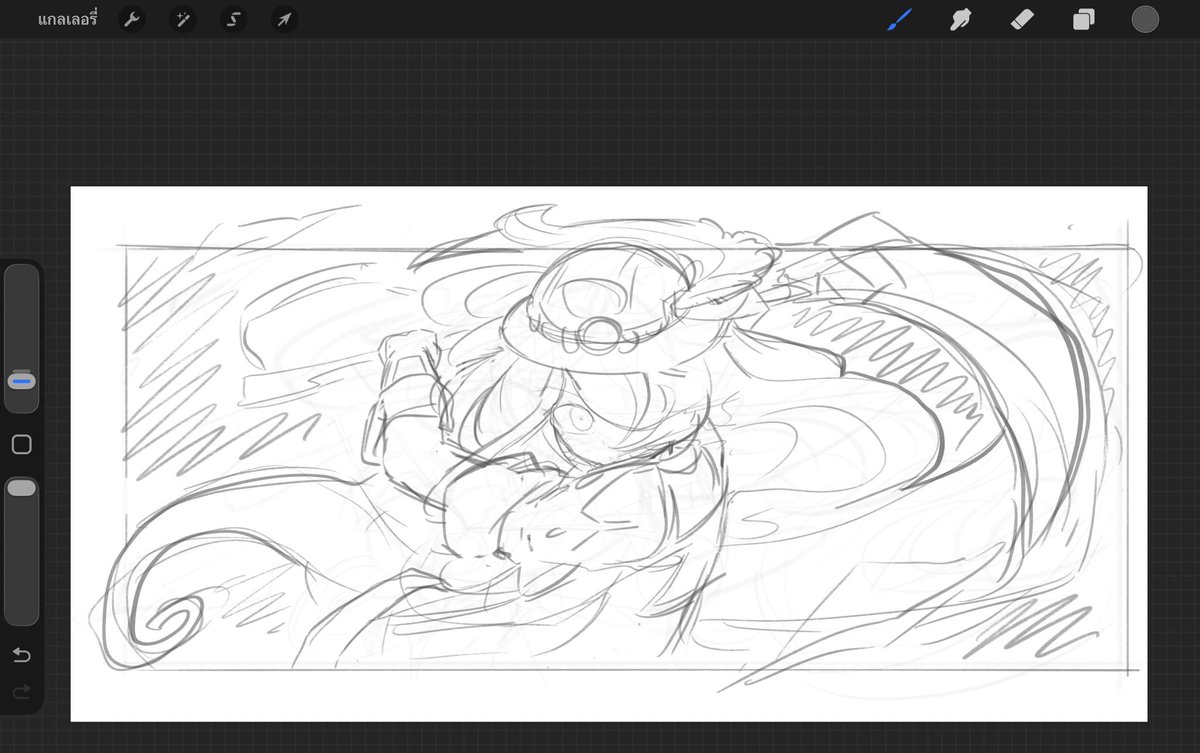Undo the last stroke
This screenshot has height=753, width=1200.
(21, 655)
